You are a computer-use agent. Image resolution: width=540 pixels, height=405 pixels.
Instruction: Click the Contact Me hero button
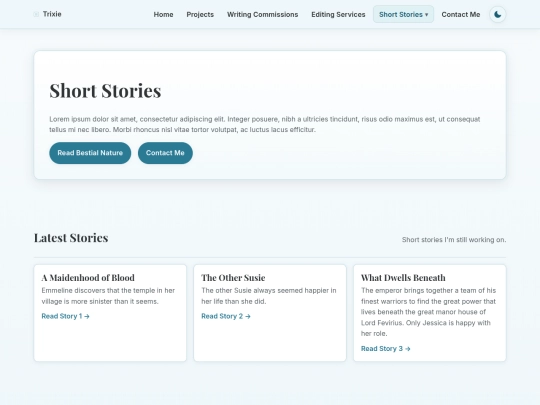(x=165, y=153)
